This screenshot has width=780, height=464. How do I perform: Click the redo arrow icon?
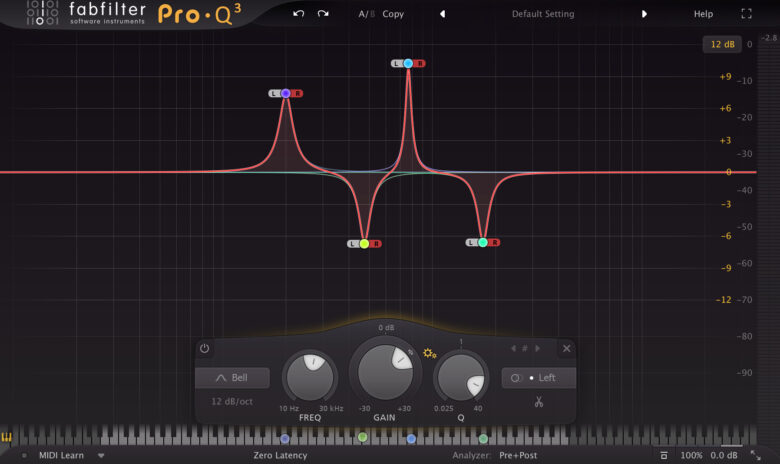tap(323, 14)
